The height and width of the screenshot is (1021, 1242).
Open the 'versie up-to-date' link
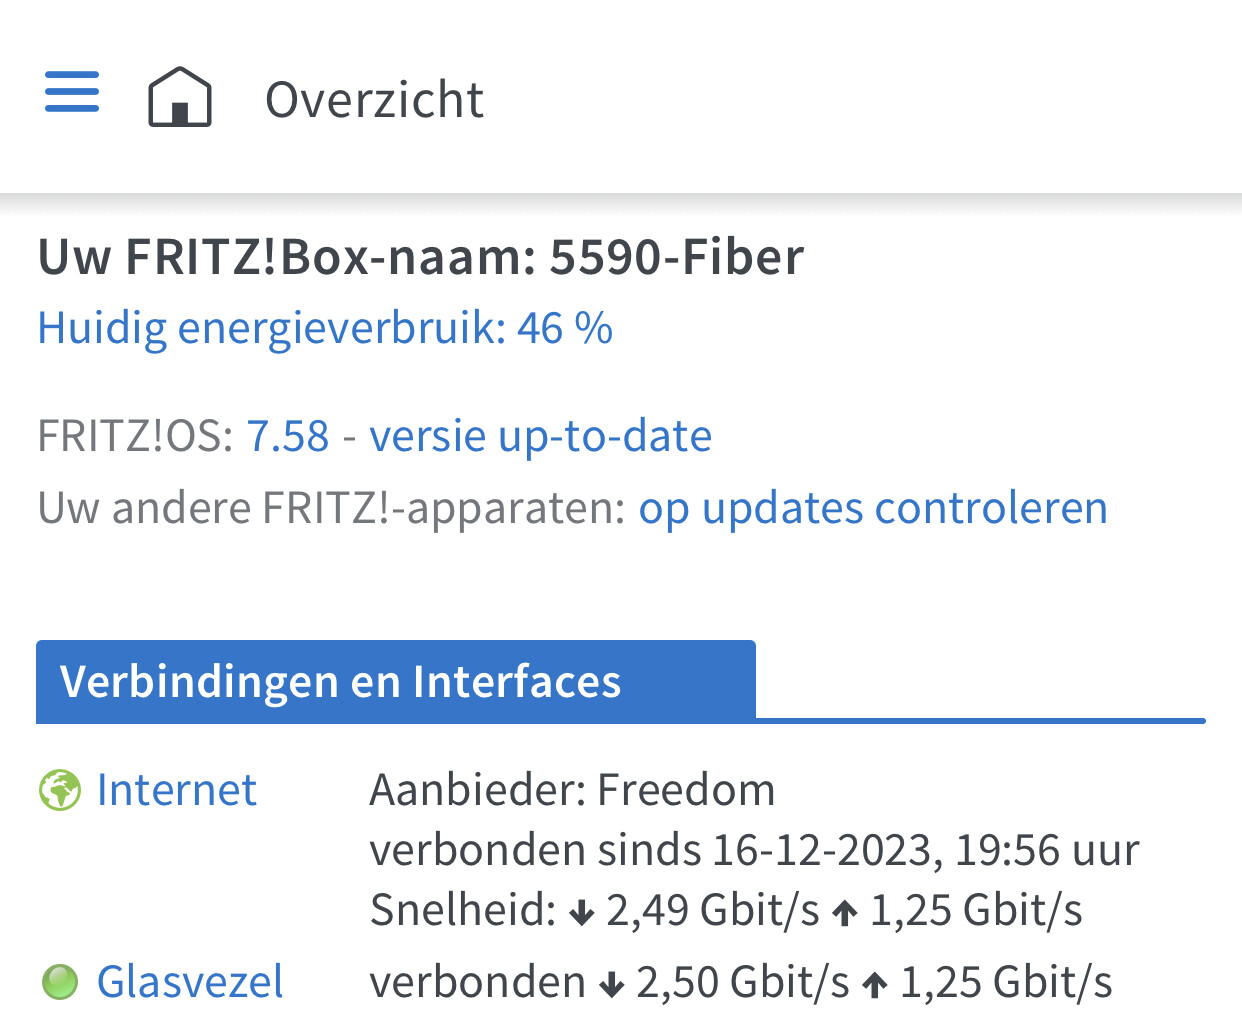click(540, 436)
